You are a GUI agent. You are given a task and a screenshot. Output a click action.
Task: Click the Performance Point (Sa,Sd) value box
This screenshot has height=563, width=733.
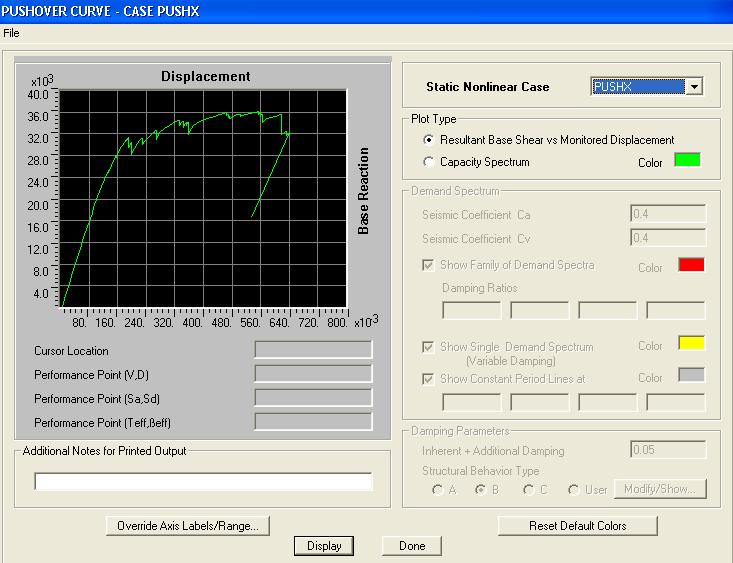click(313, 397)
